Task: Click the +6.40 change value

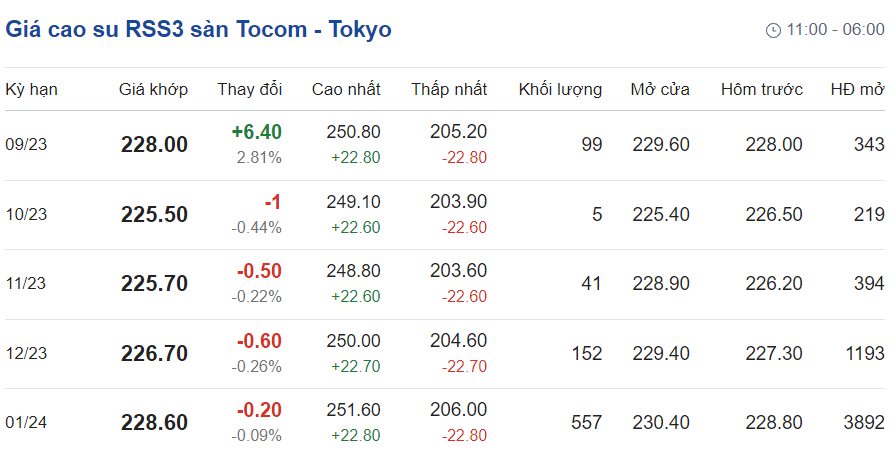Action: click(x=256, y=132)
